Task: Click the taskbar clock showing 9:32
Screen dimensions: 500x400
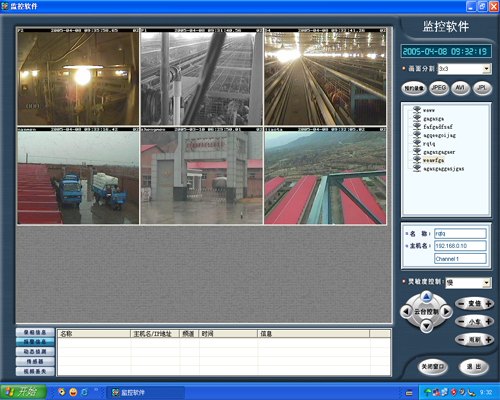Action: 486,392
